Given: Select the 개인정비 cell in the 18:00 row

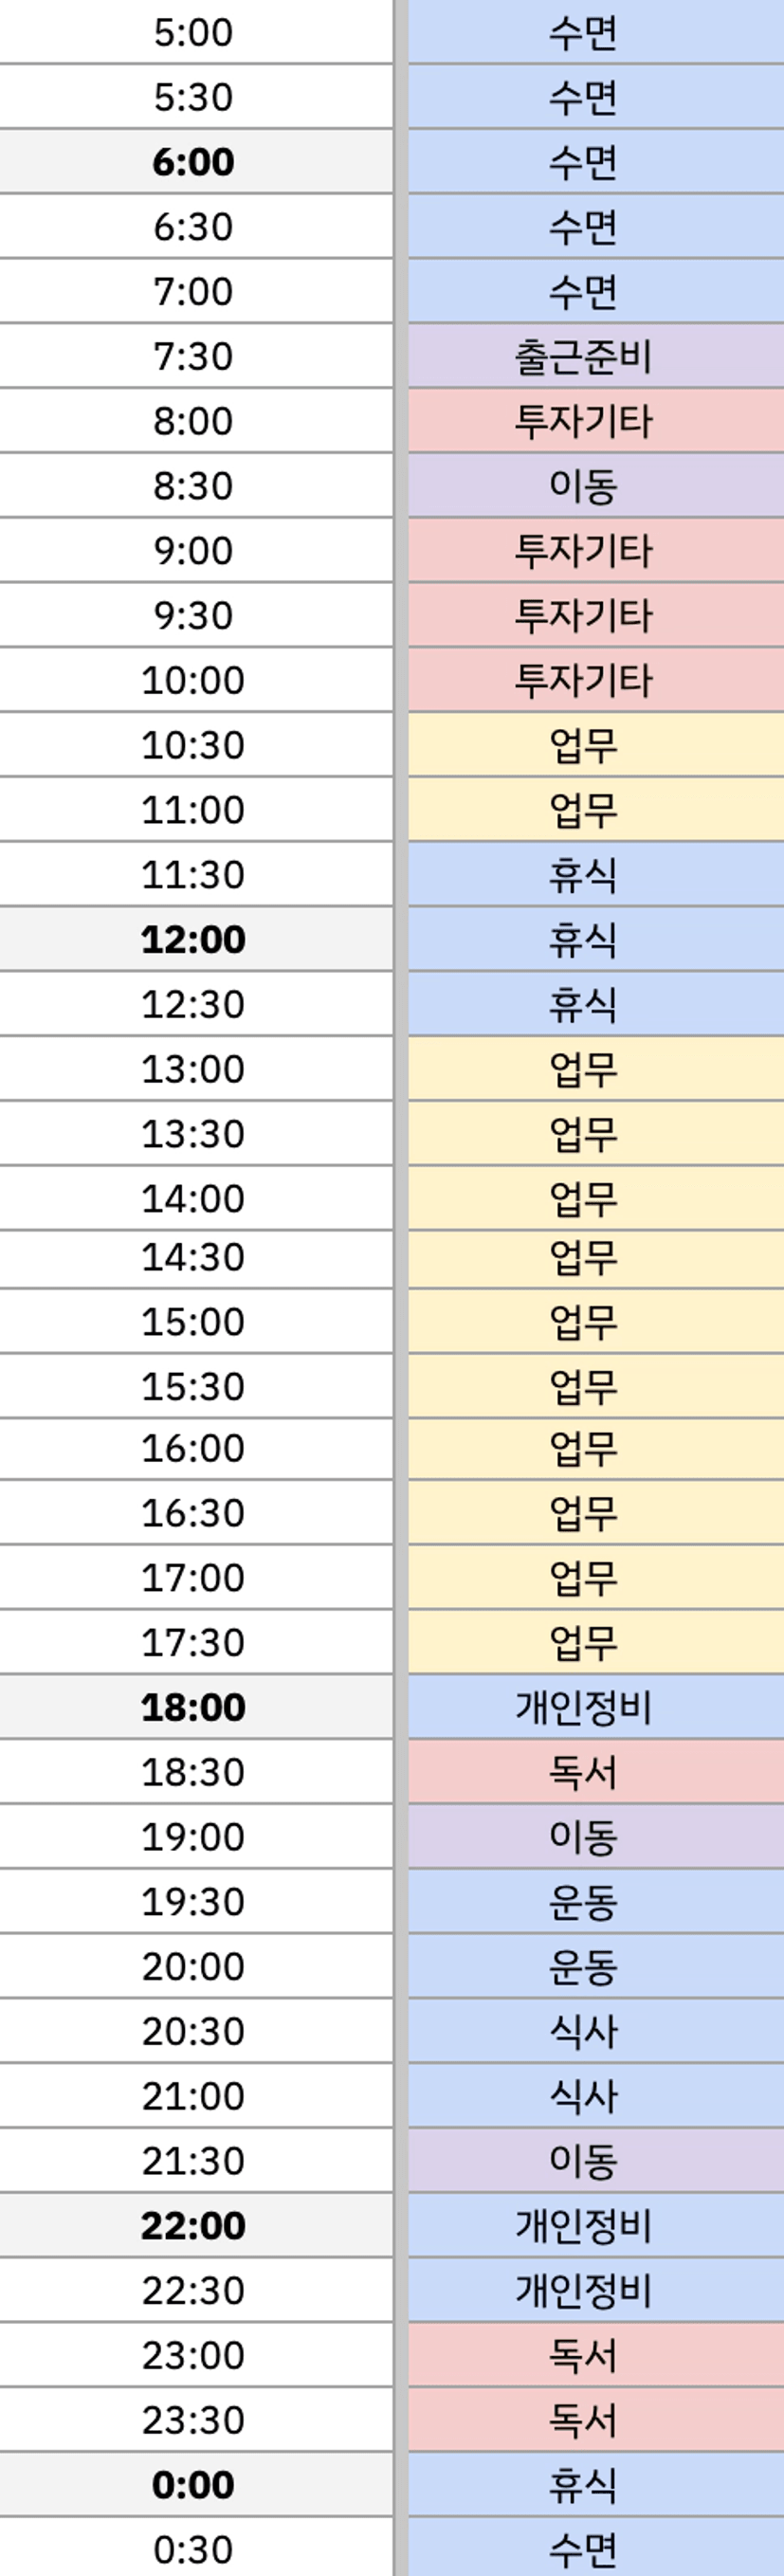Looking at the screenshot, I should [583, 1707].
